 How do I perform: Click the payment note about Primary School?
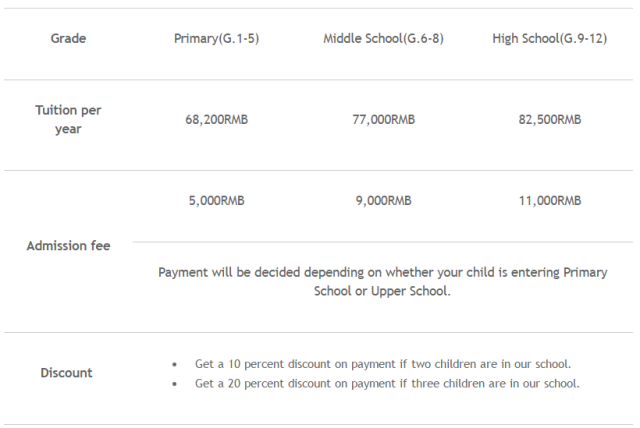tap(382, 272)
